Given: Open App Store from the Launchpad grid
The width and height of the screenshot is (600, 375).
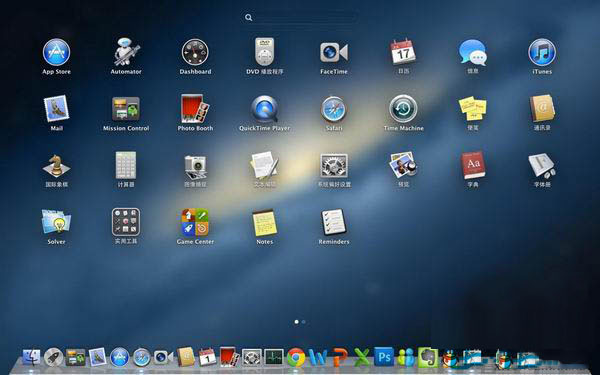Looking at the screenshot, I should pyautogui.click(x=56, y=52).
